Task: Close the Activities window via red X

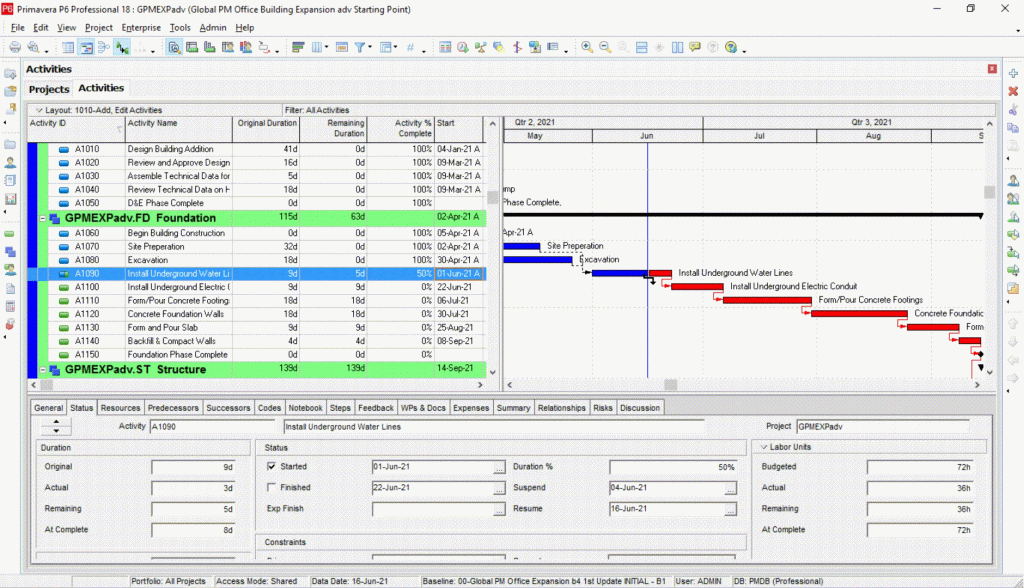Action: tap(992, 69)
